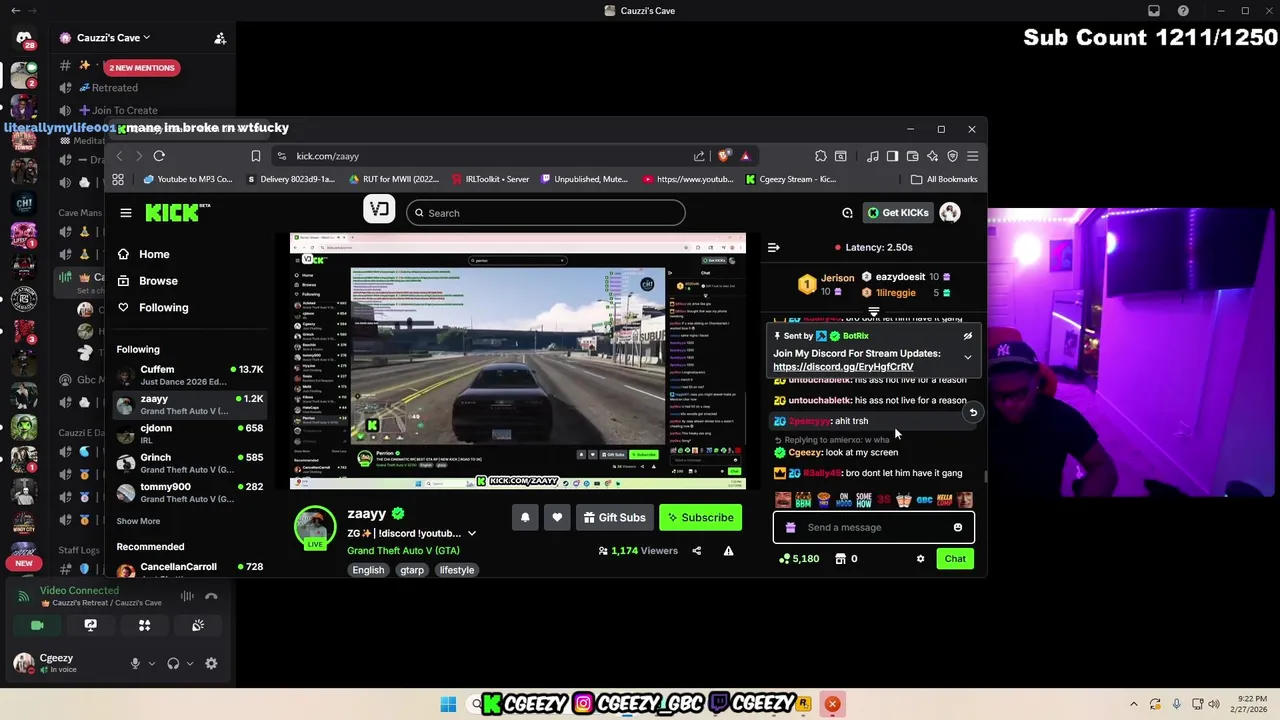Expand zaayy stream title chevron

tap(472, 534)
